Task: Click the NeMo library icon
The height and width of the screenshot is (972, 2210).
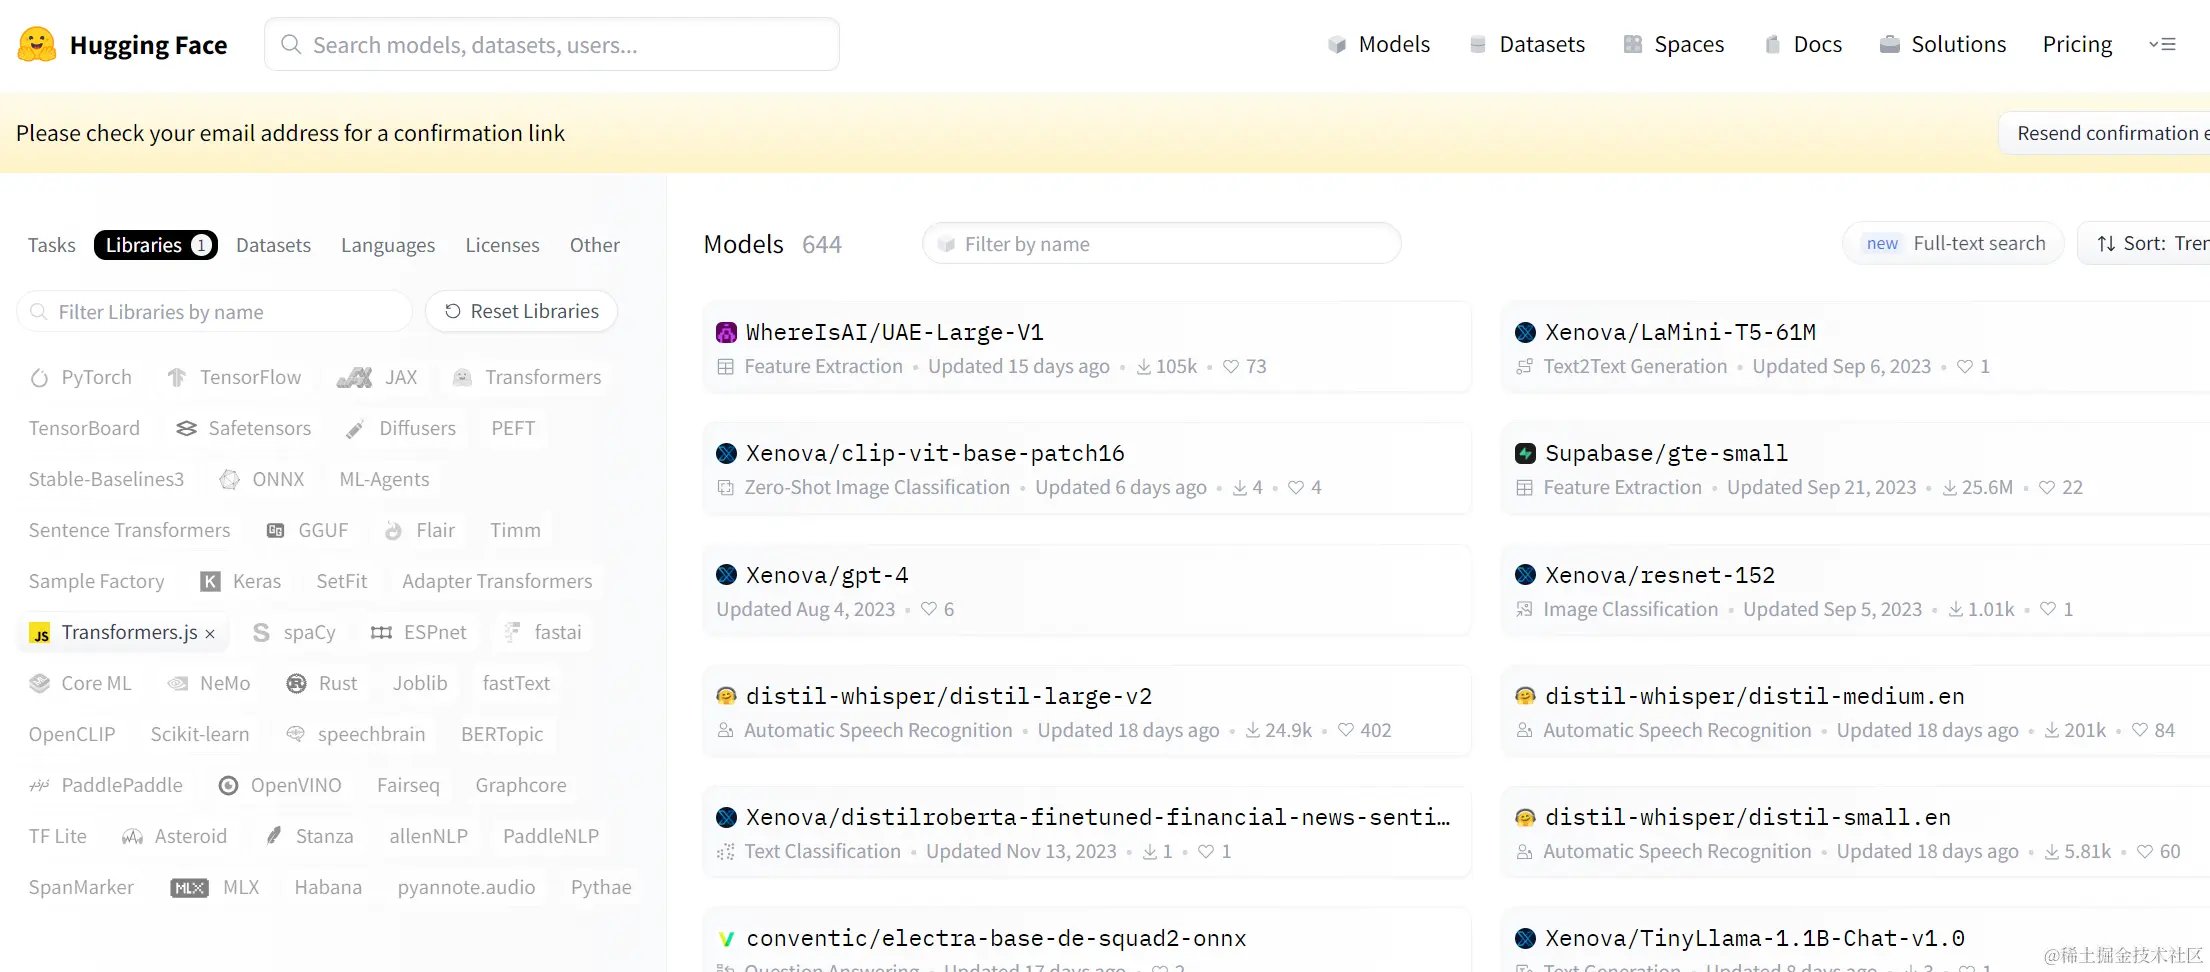Action: point(178,683)
